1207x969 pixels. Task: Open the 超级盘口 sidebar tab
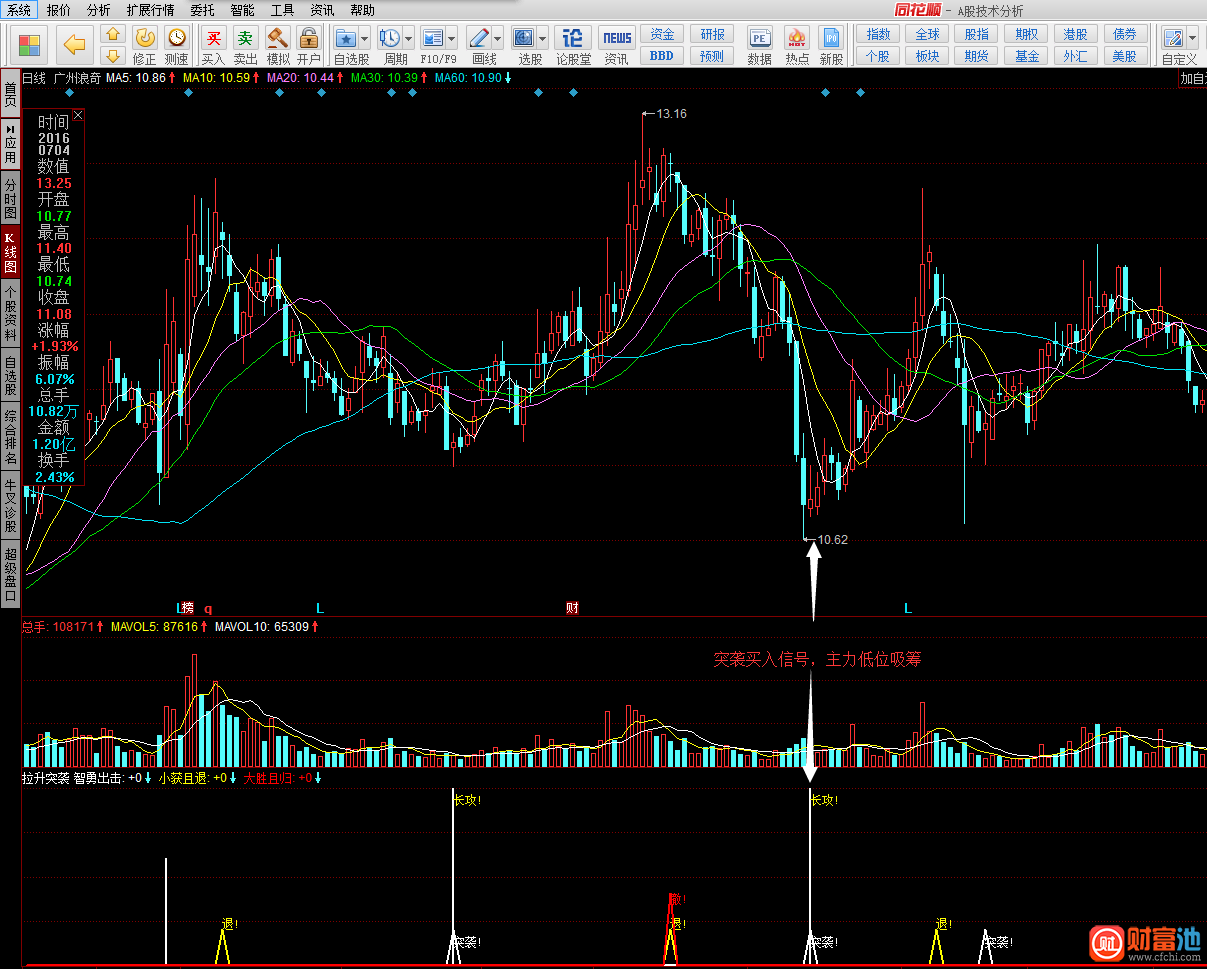point(10,574)
